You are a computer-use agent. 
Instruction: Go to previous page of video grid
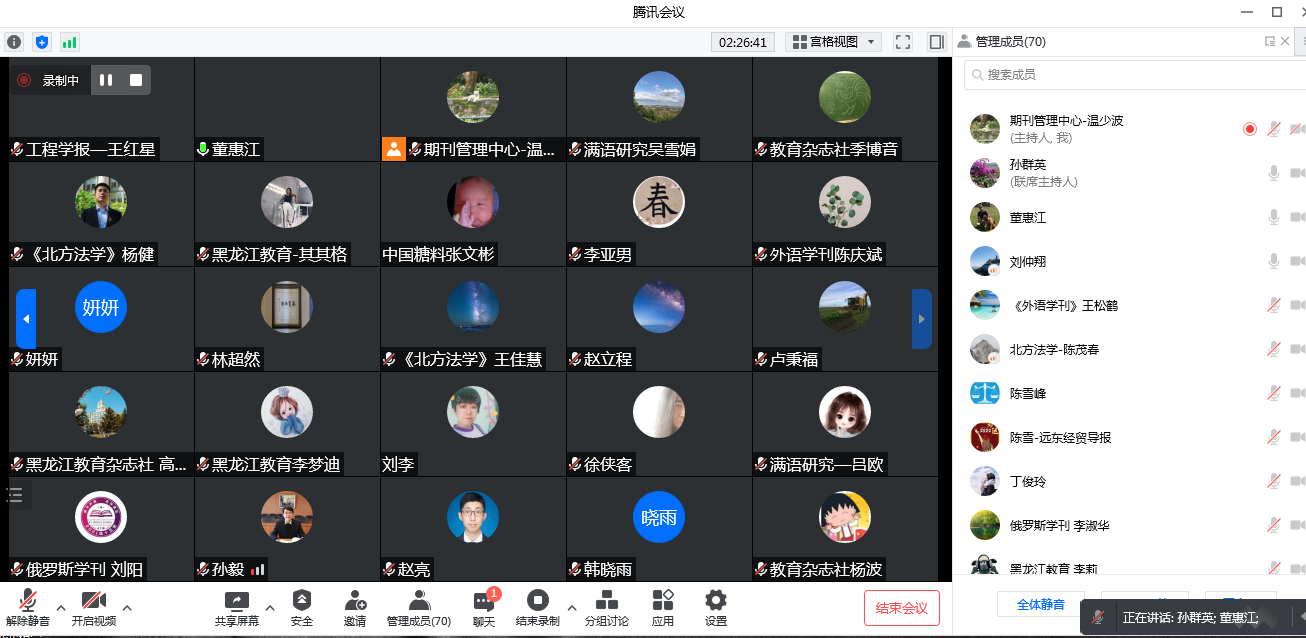coord(26,319)
